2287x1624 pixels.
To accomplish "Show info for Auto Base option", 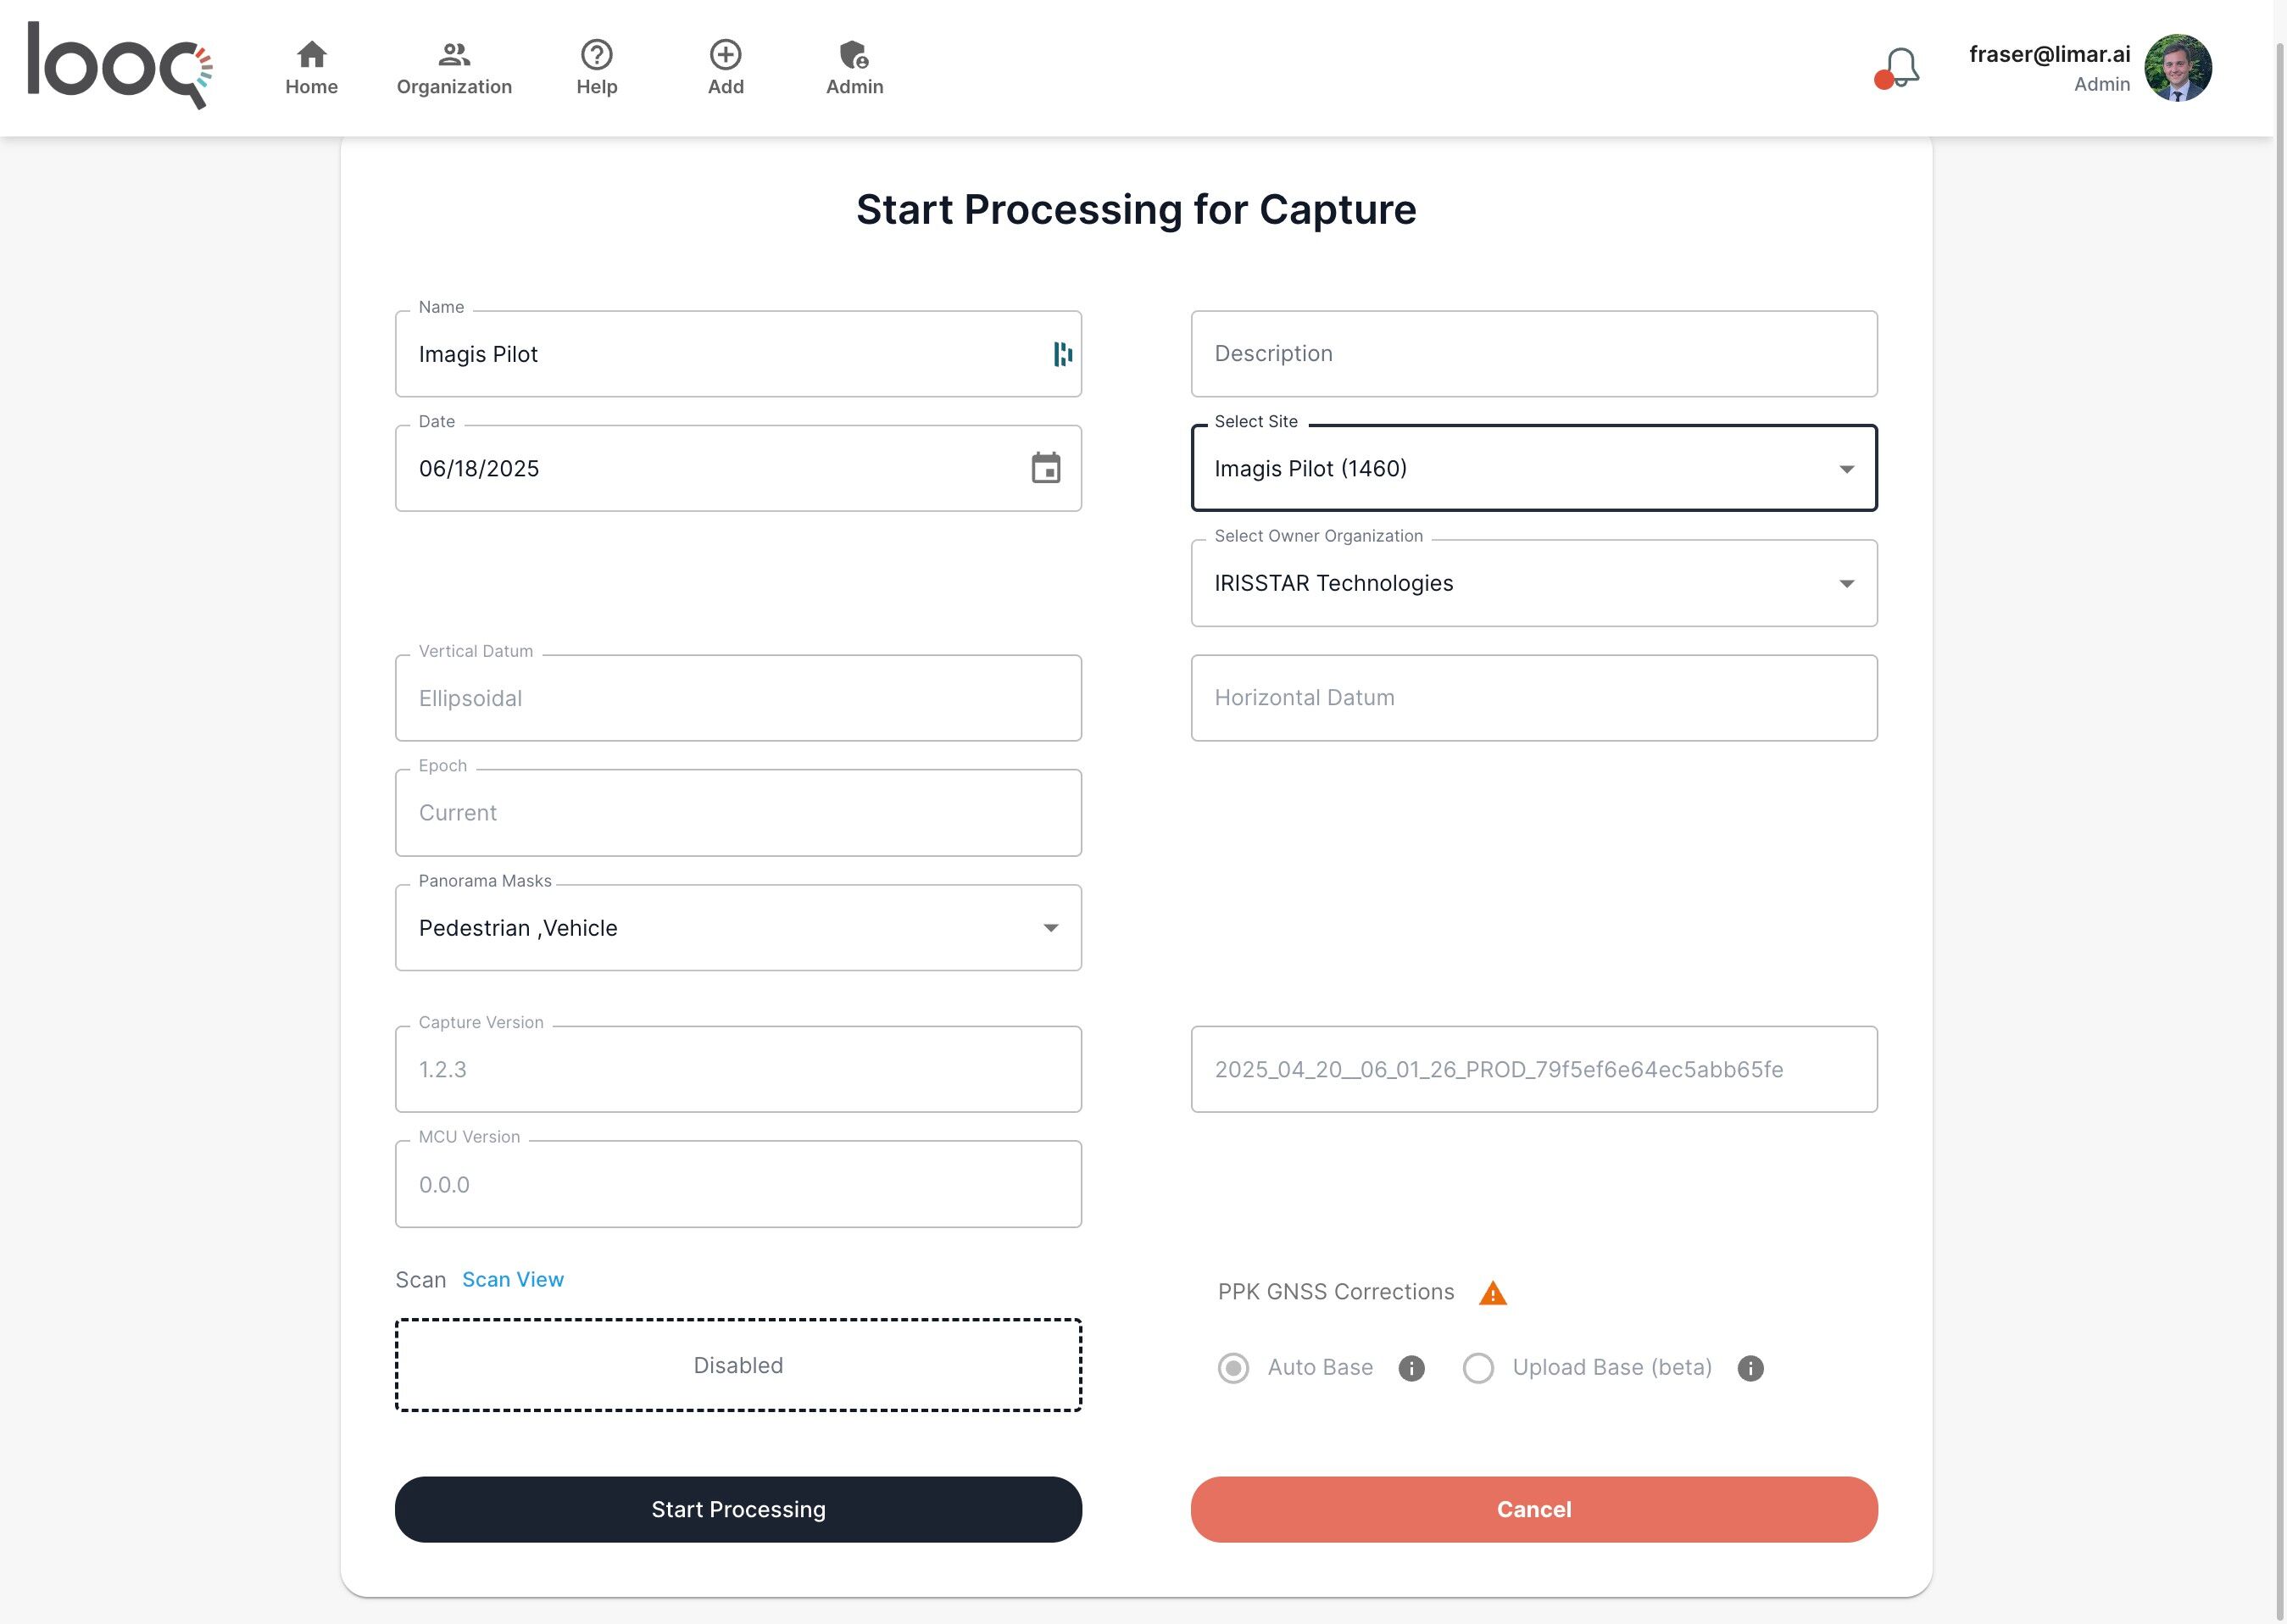I will coord(1411,1368).
